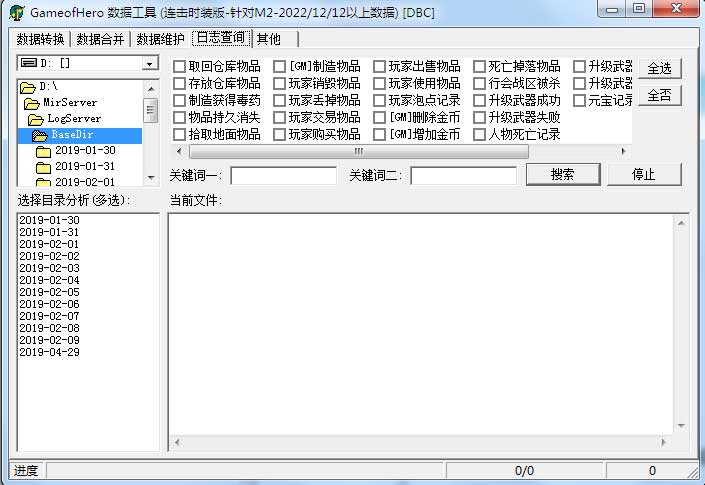Click the LogServer folder icon

36,120
